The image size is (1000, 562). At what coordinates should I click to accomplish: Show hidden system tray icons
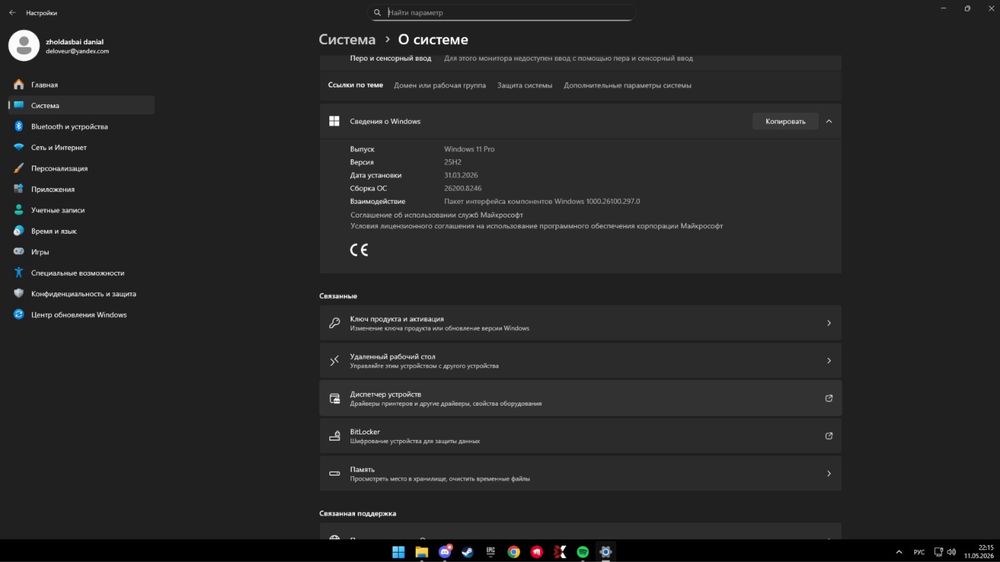click(899, 552)
